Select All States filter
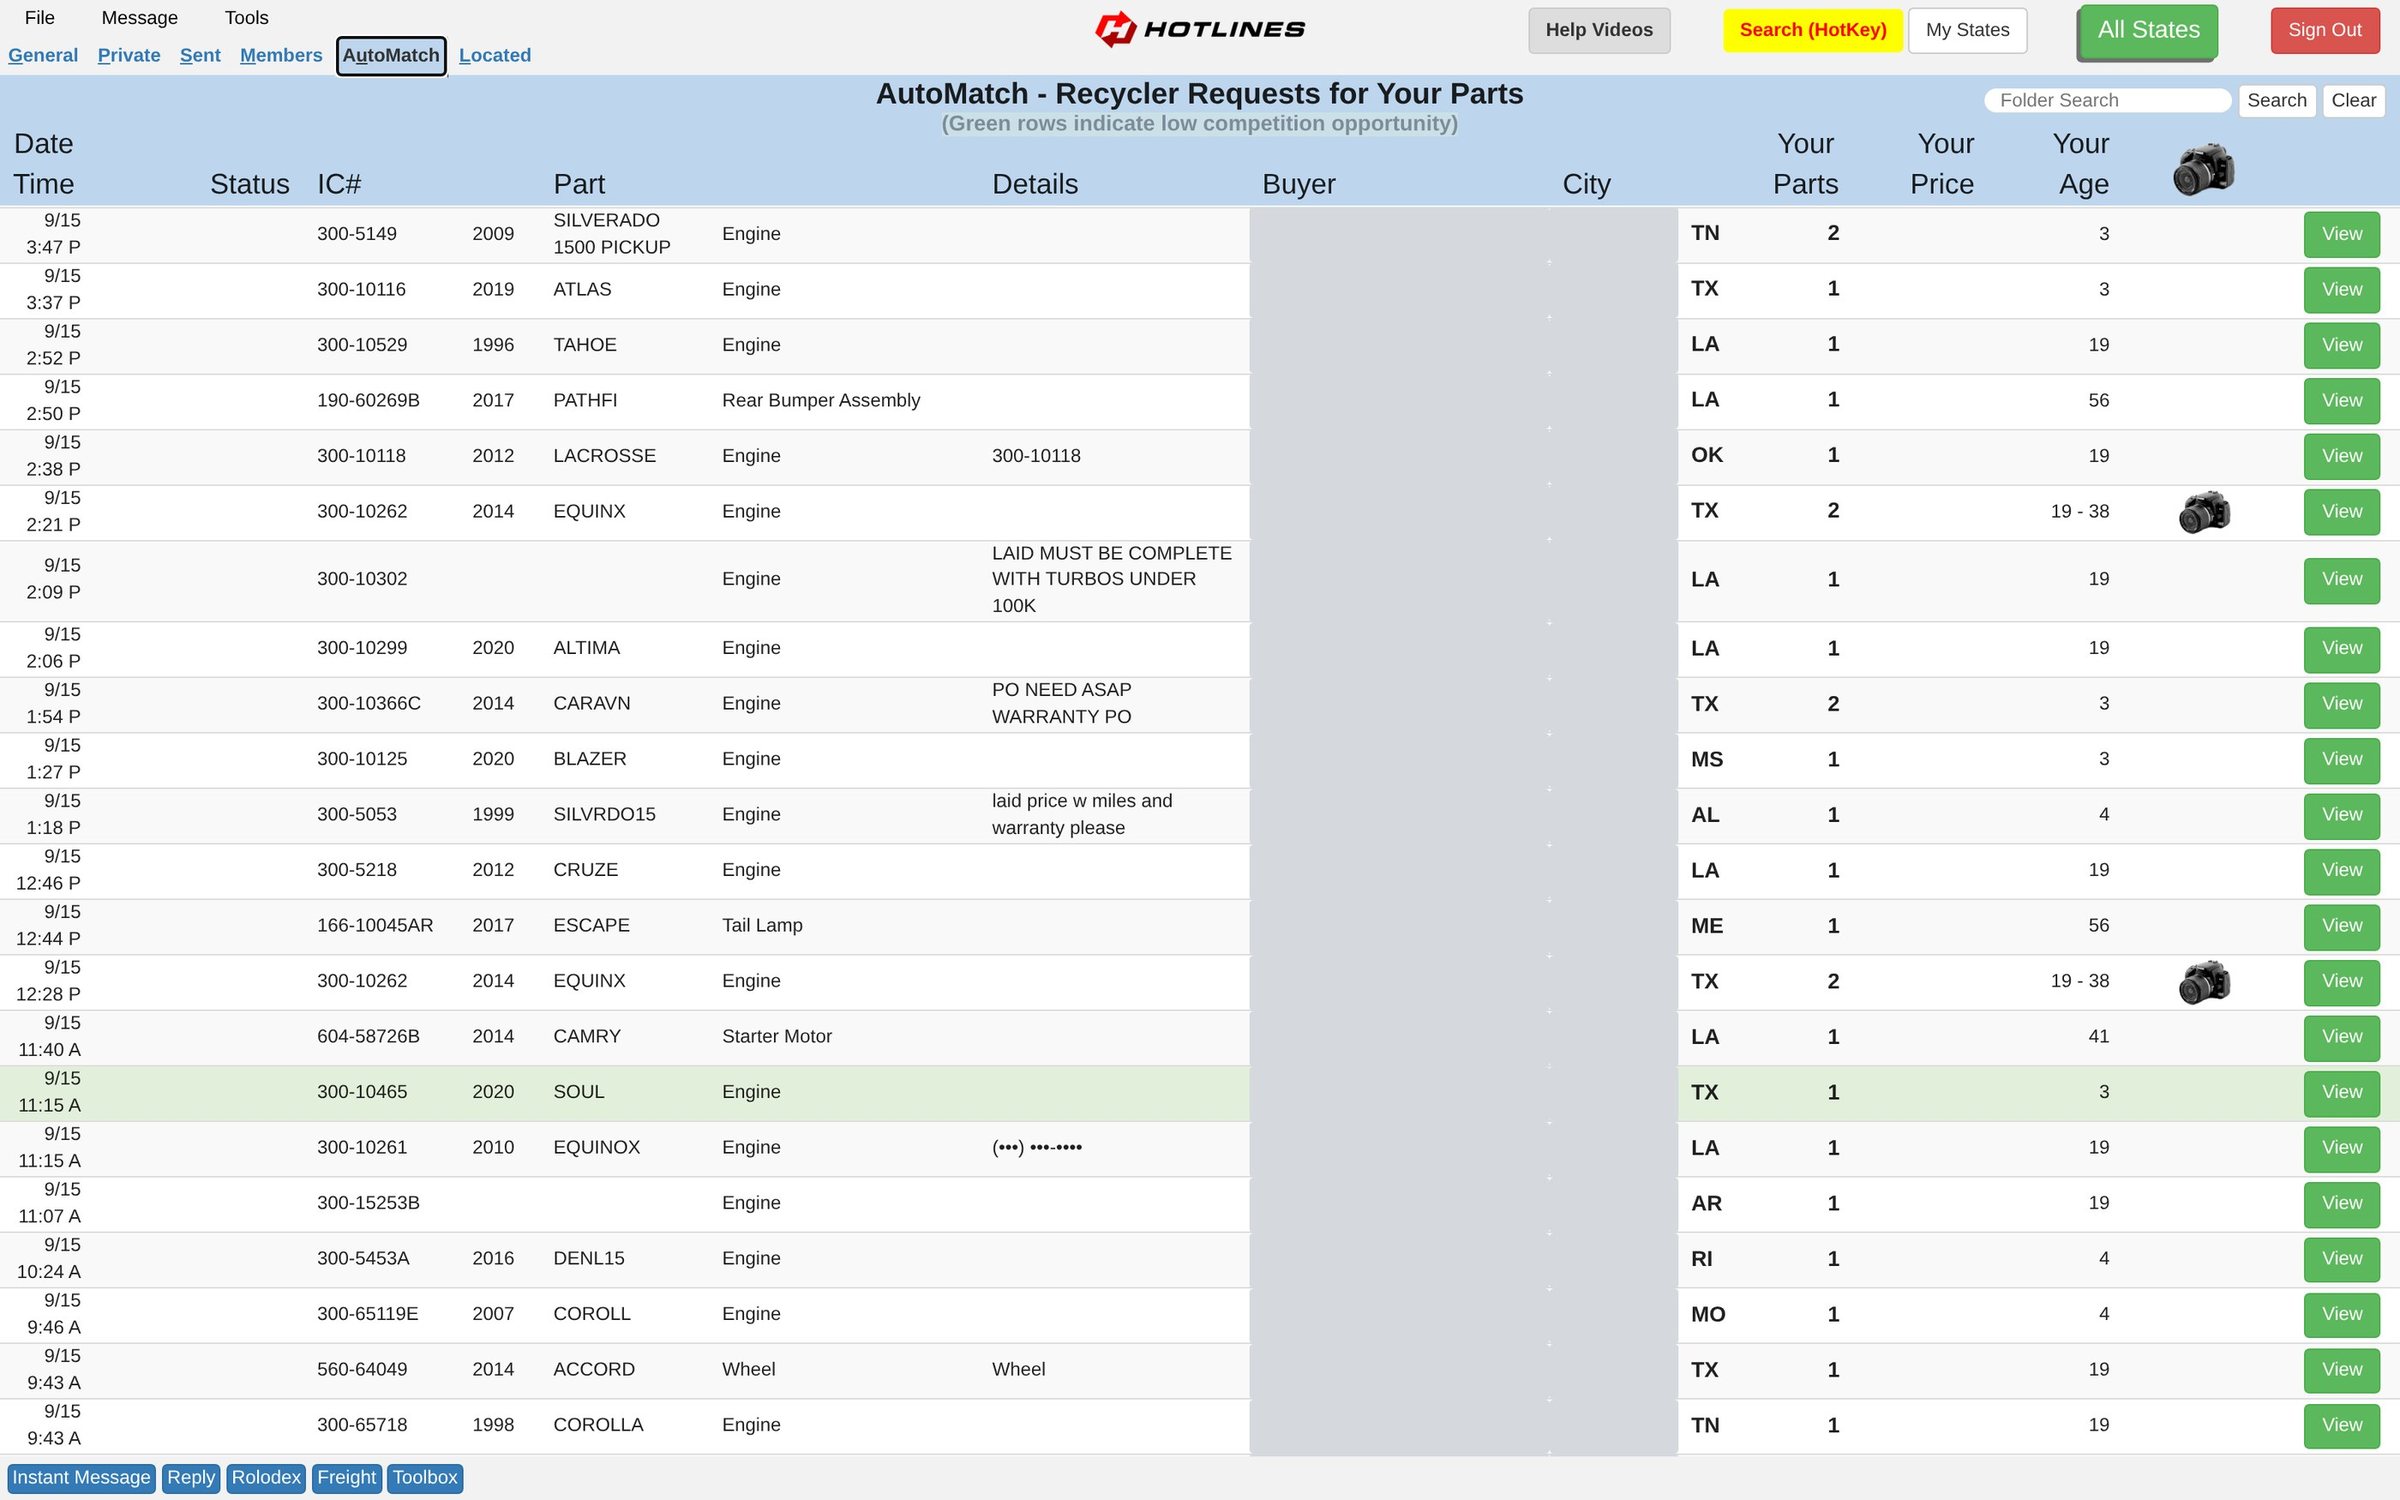Image resolution: width=2400 pixels, height=1500 pixels. pos(2148,31)
